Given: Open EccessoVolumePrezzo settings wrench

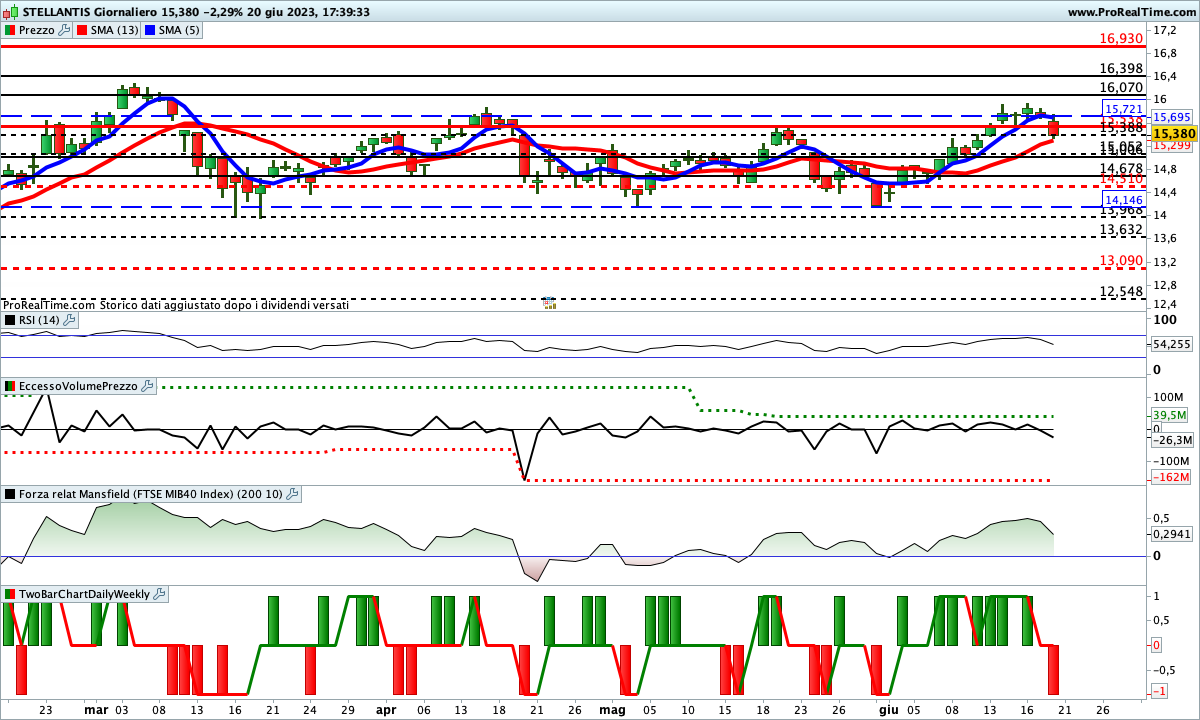Looking at the screenshot, I should 148,385.
